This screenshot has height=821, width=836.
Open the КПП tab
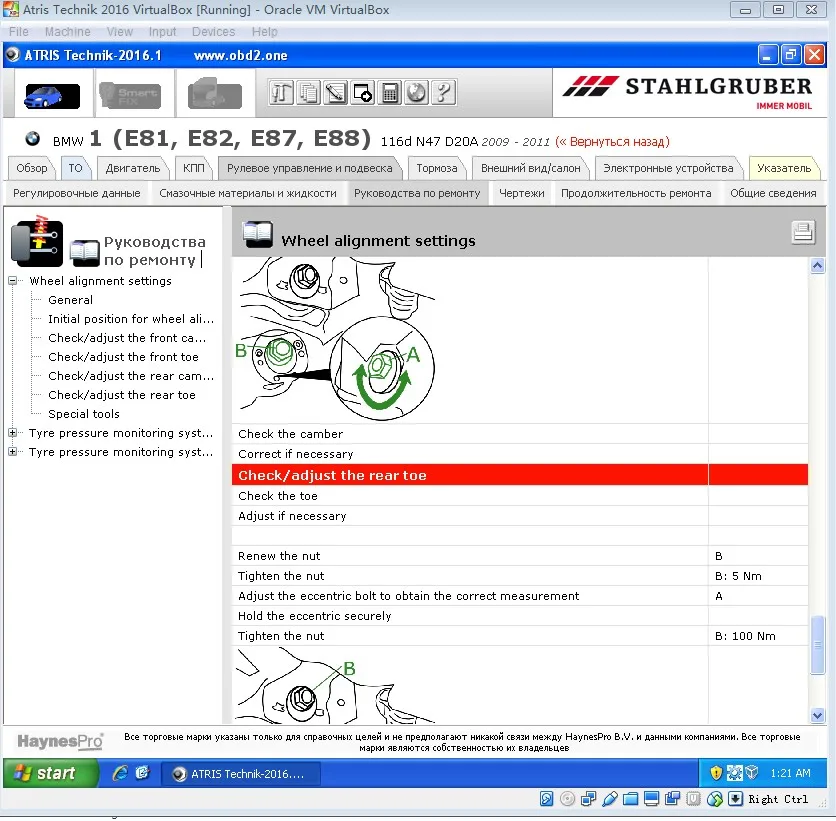[194, 168]
